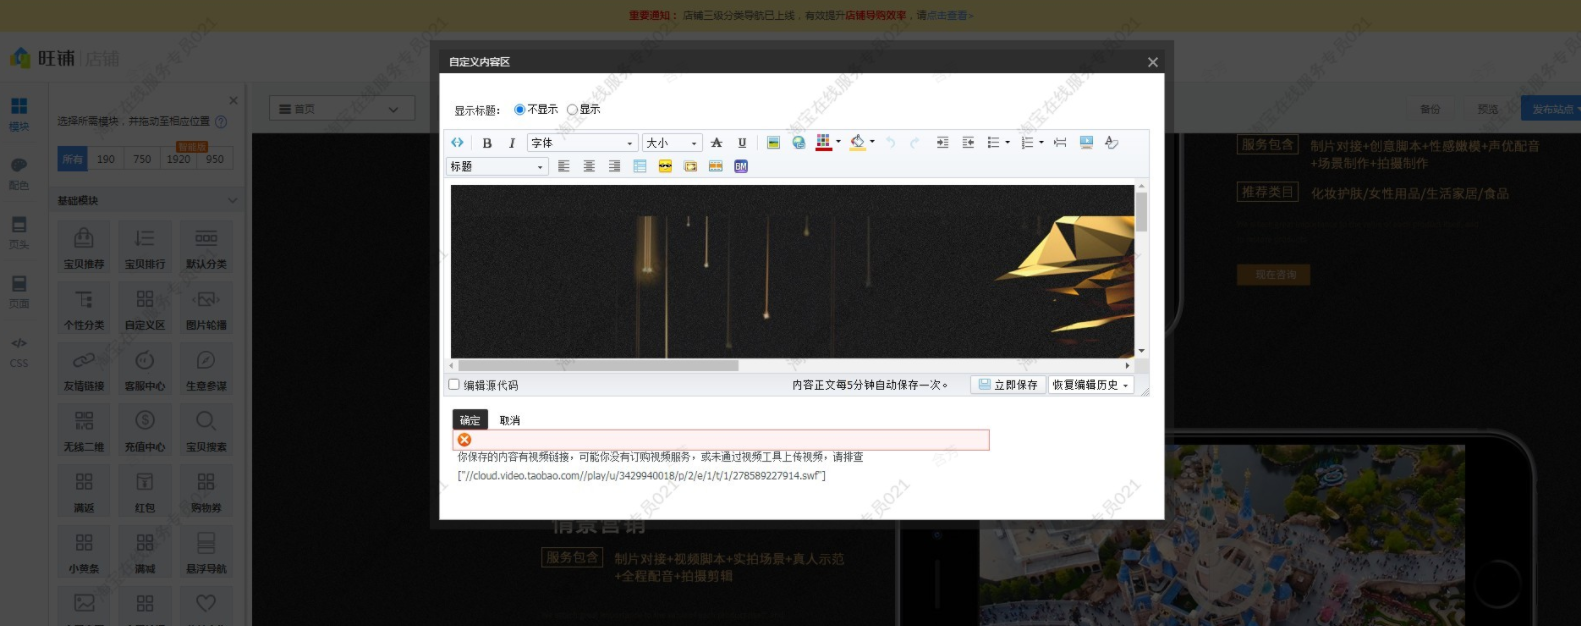The height and width of the screenshot is (626, 1581).
Task: Click banner image in editor content area
Action: [792, 271]
